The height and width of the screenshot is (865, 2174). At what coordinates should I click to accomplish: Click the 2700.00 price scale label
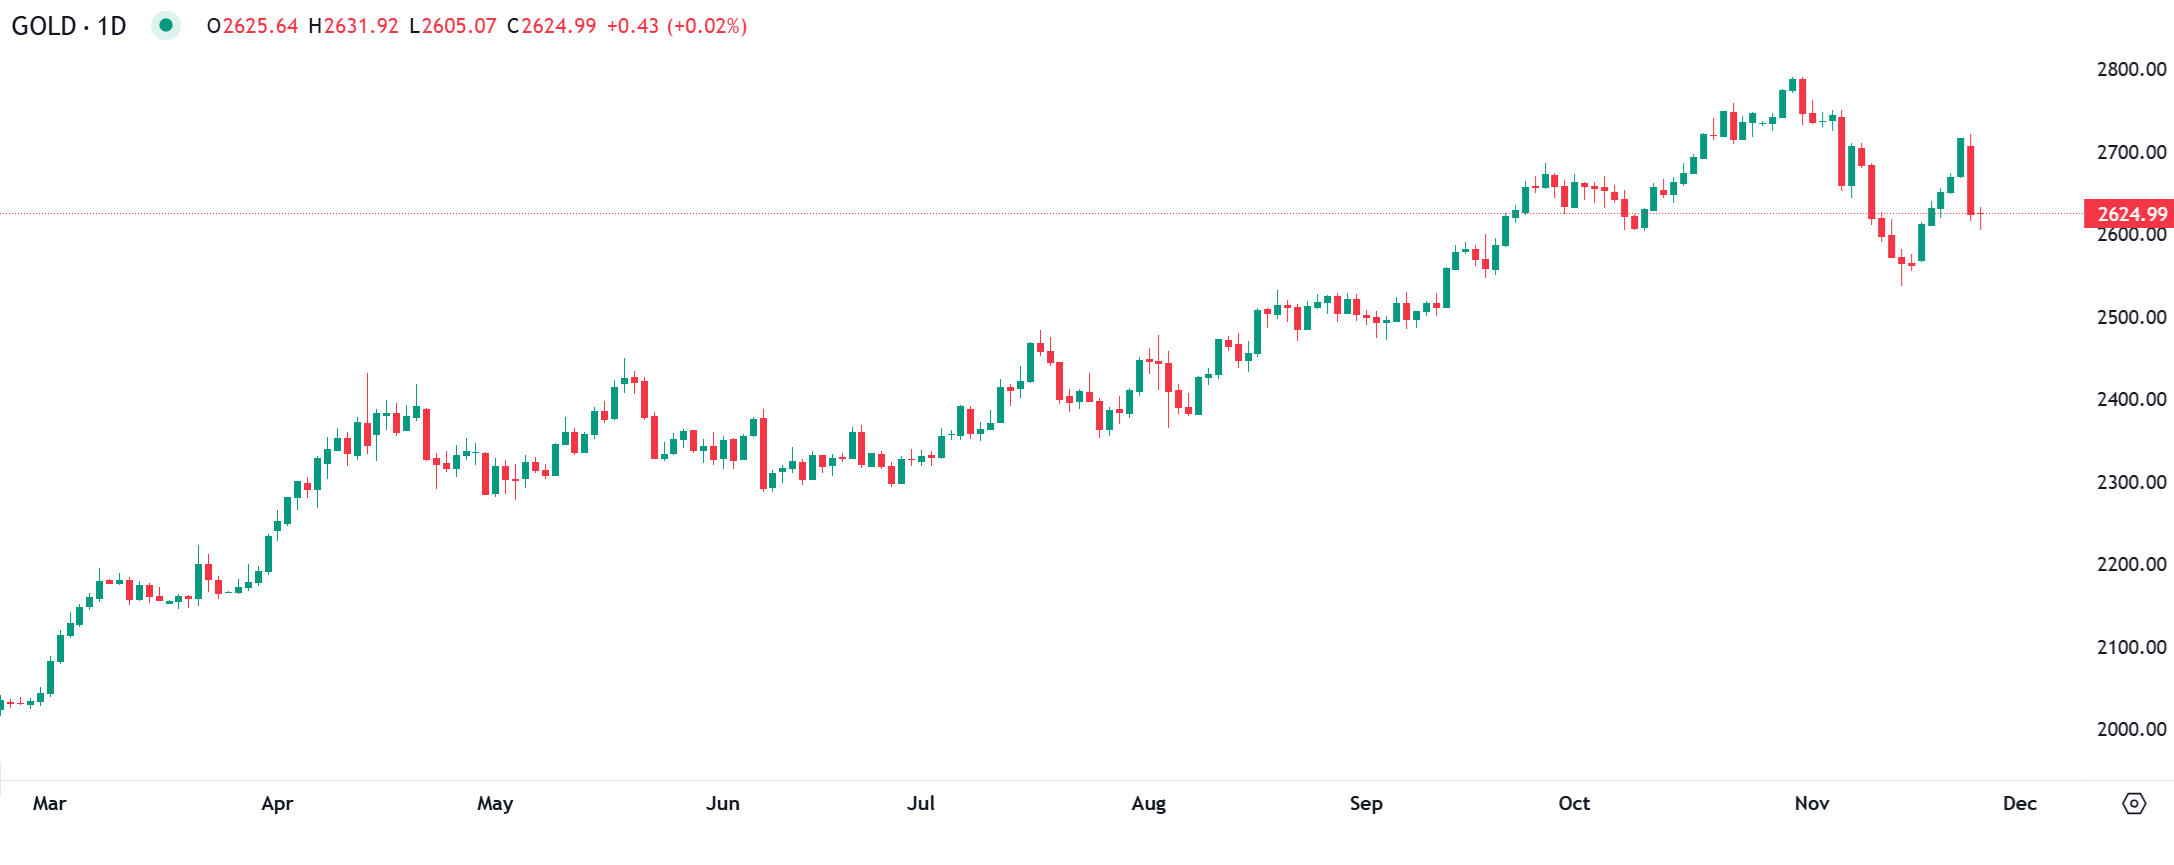[x=2131, y=153]
